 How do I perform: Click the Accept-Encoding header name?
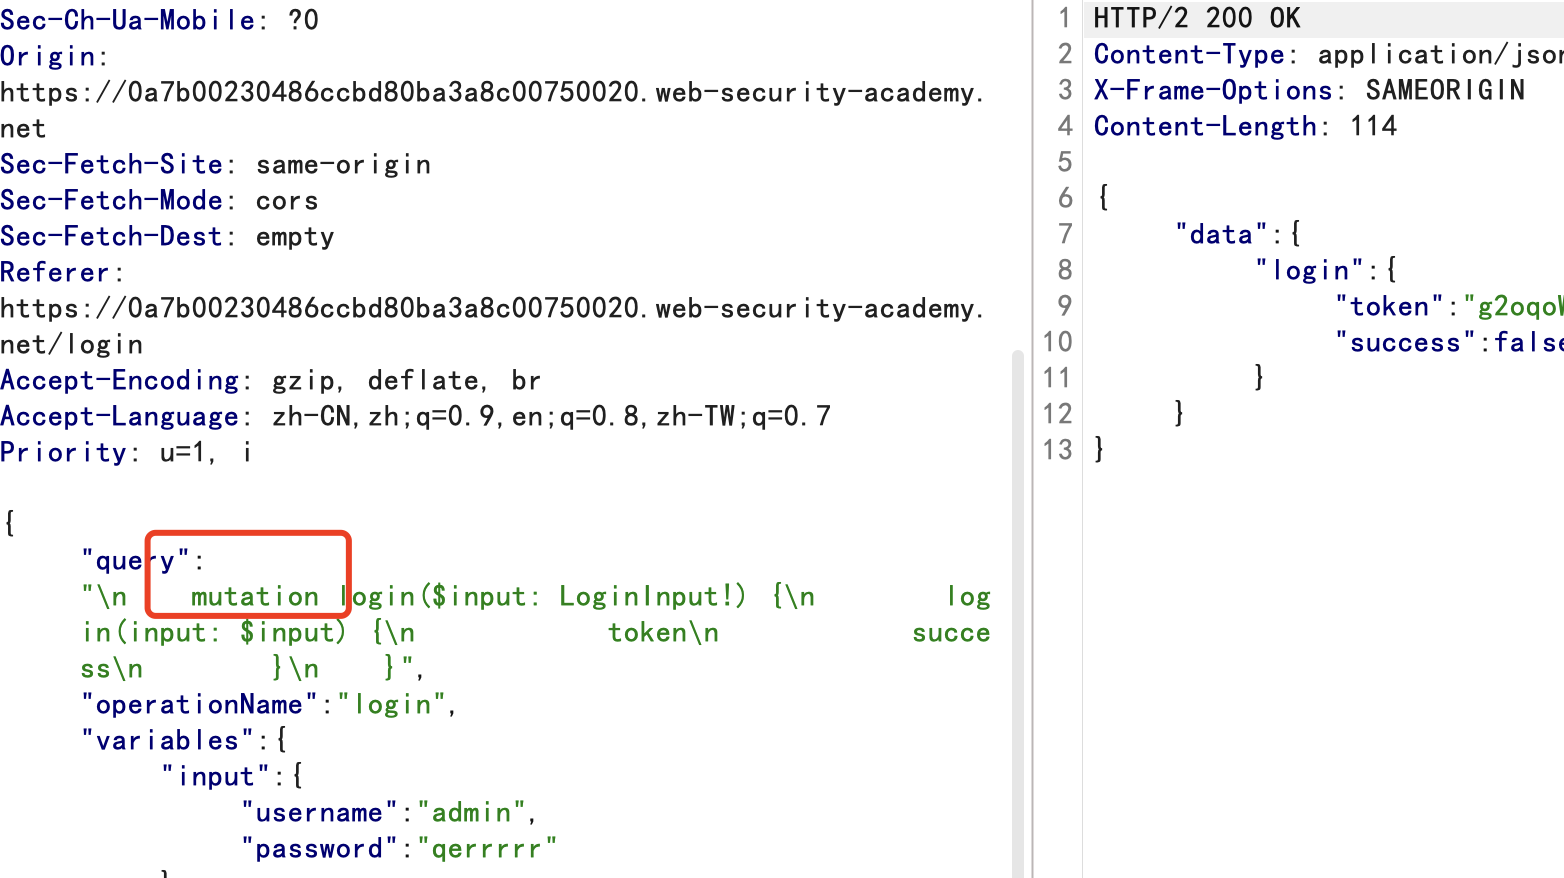point(119,381)
